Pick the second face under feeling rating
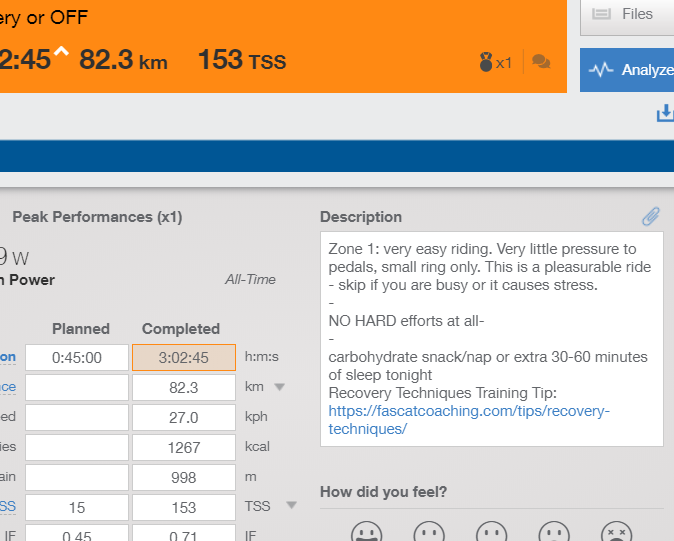674x541 pixels. [430, 532]
